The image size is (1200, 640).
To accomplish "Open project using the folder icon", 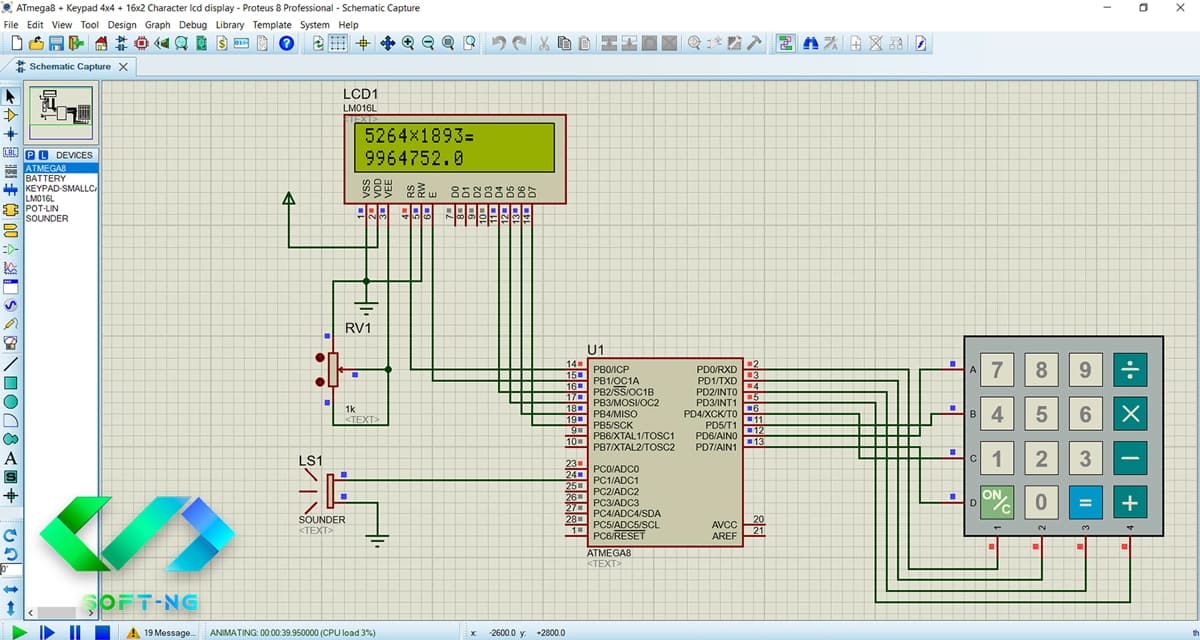I will (x=37, y=43).
